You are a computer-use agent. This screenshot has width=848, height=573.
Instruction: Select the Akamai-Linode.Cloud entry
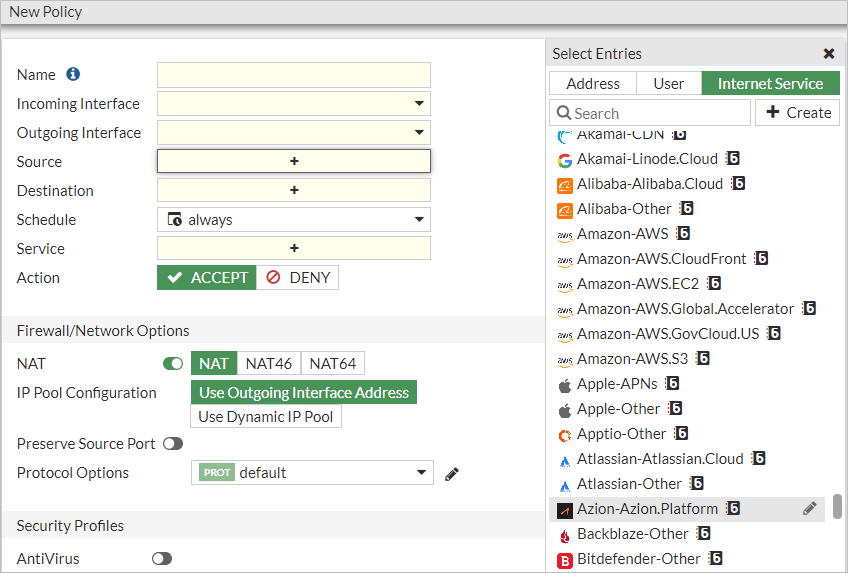click(687, 159)
